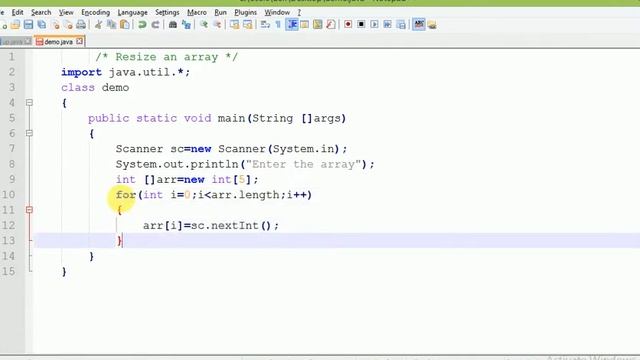
Task: Click the Replace toolbar icon
Action: tap(186, 24)
